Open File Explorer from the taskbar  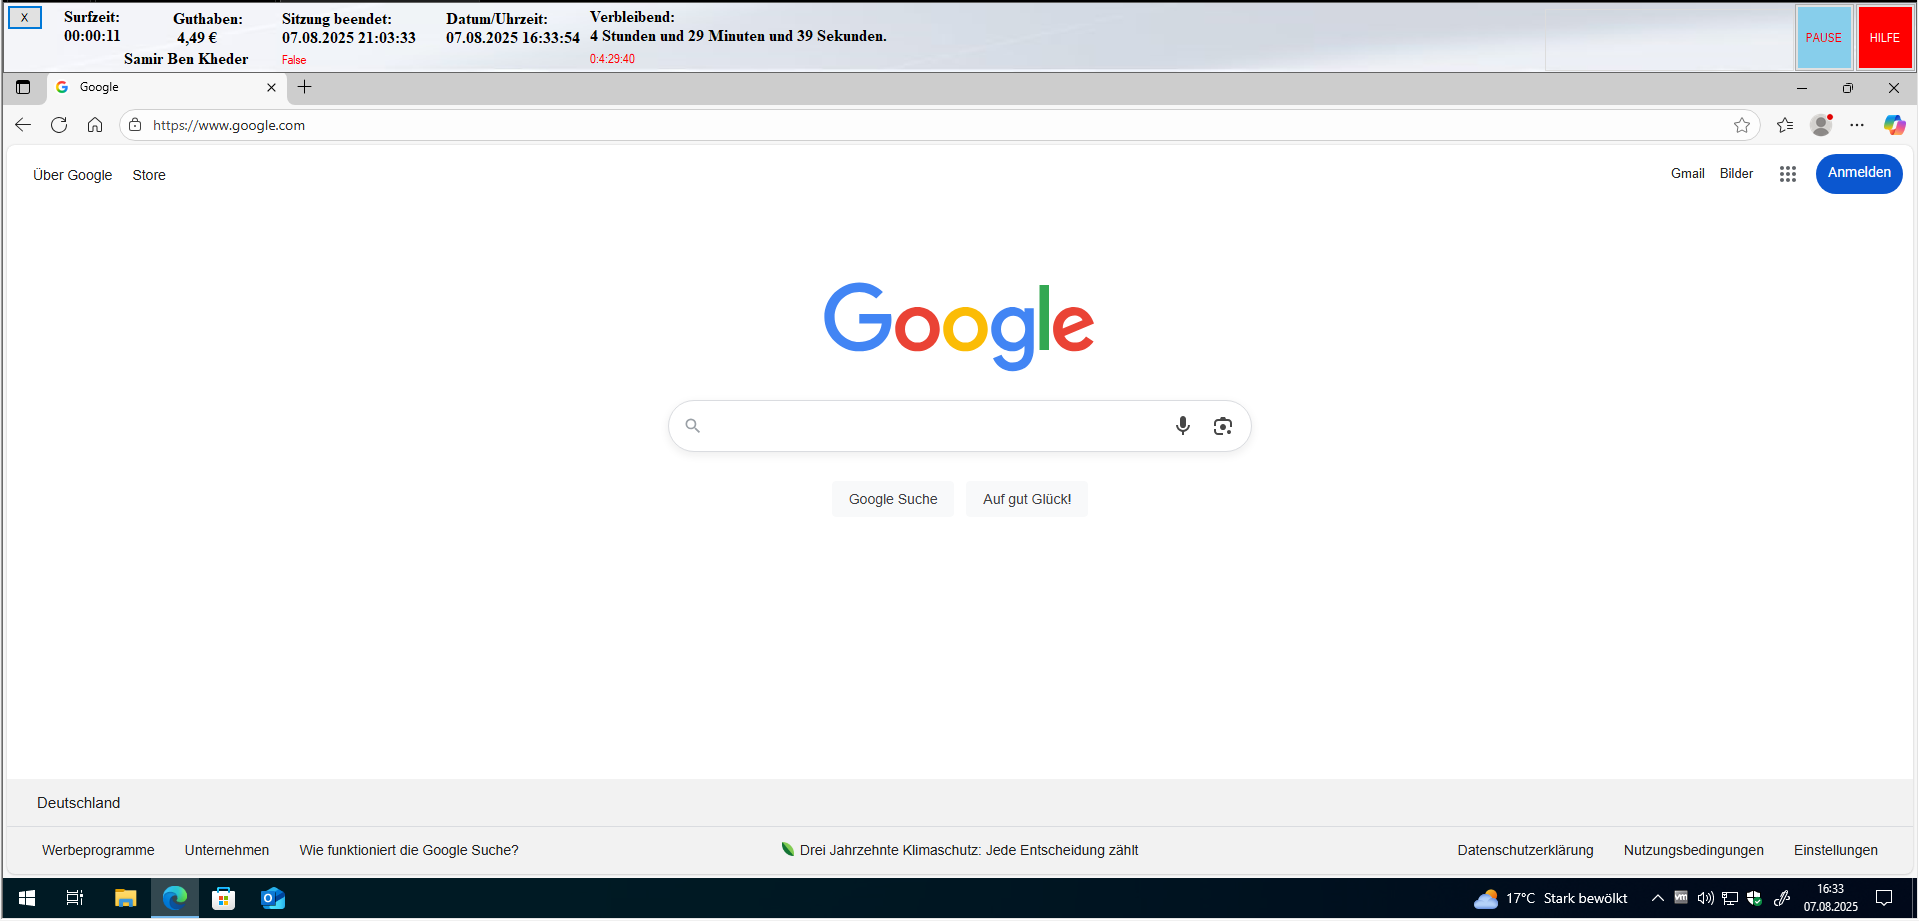[125, 898]
